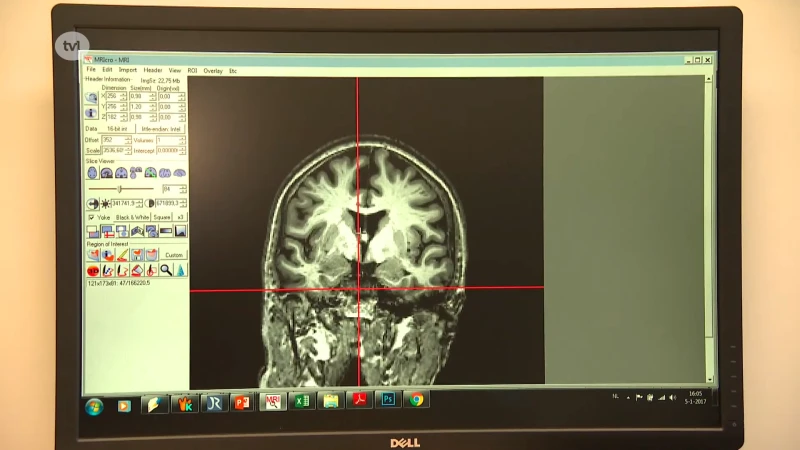Viewport: 800px width, 450px height.
Task: Select the 3D brain render icon
Action: [180, 173]
